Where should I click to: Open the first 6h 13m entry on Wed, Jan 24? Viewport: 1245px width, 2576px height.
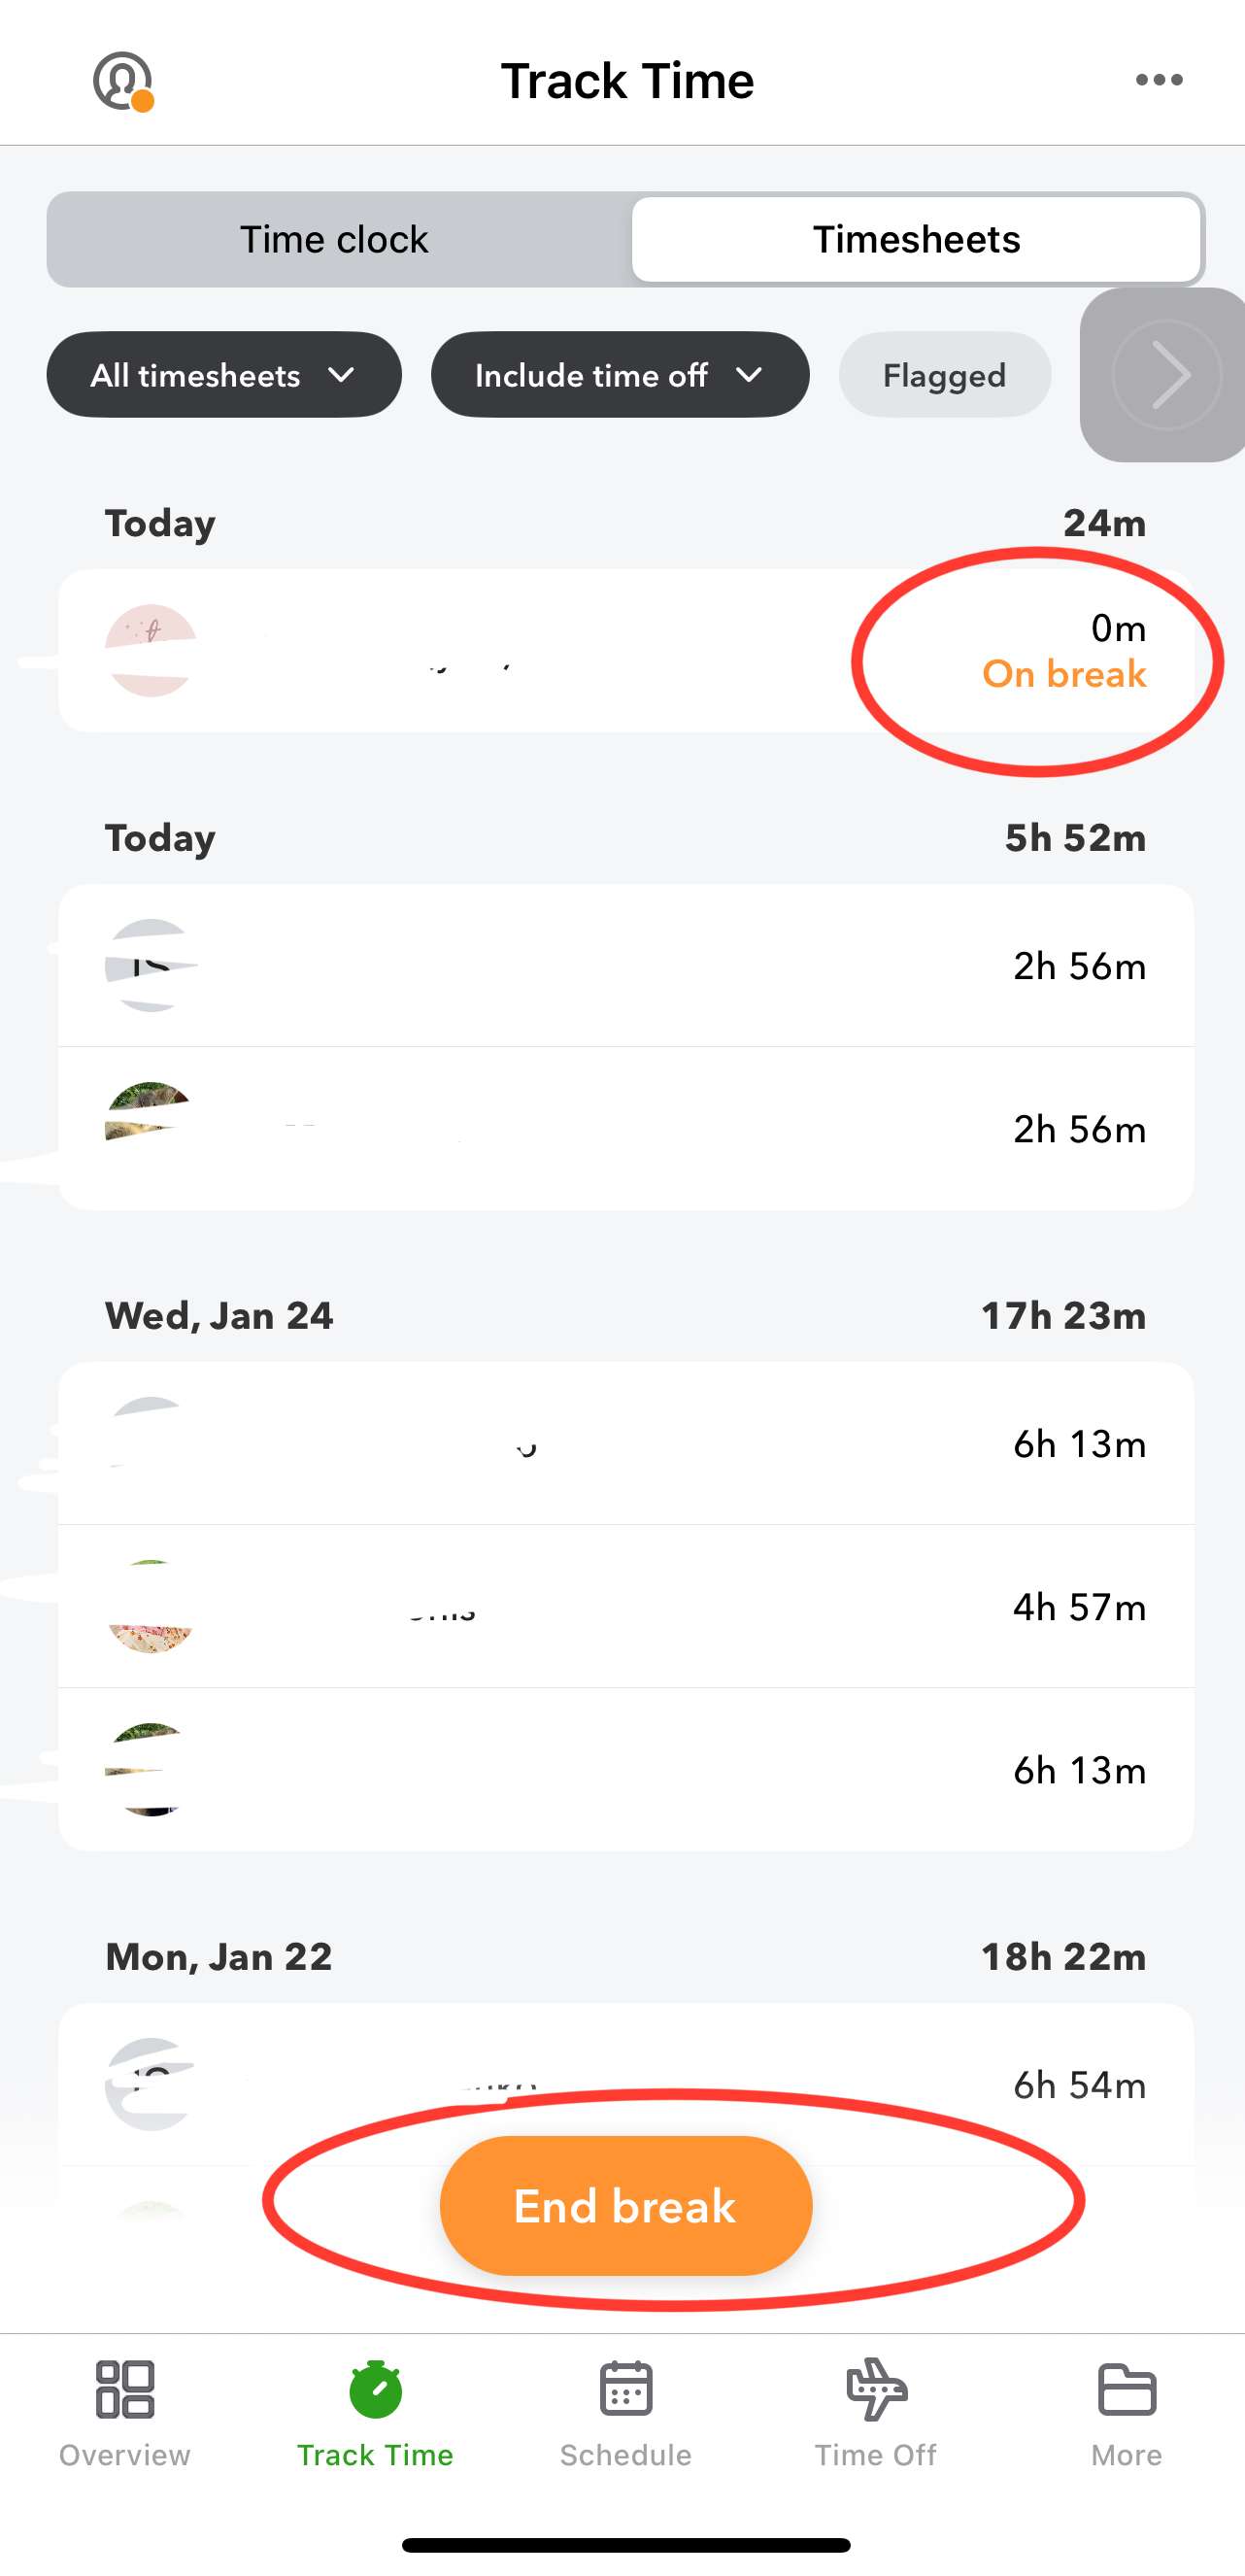click(626, 1444)
